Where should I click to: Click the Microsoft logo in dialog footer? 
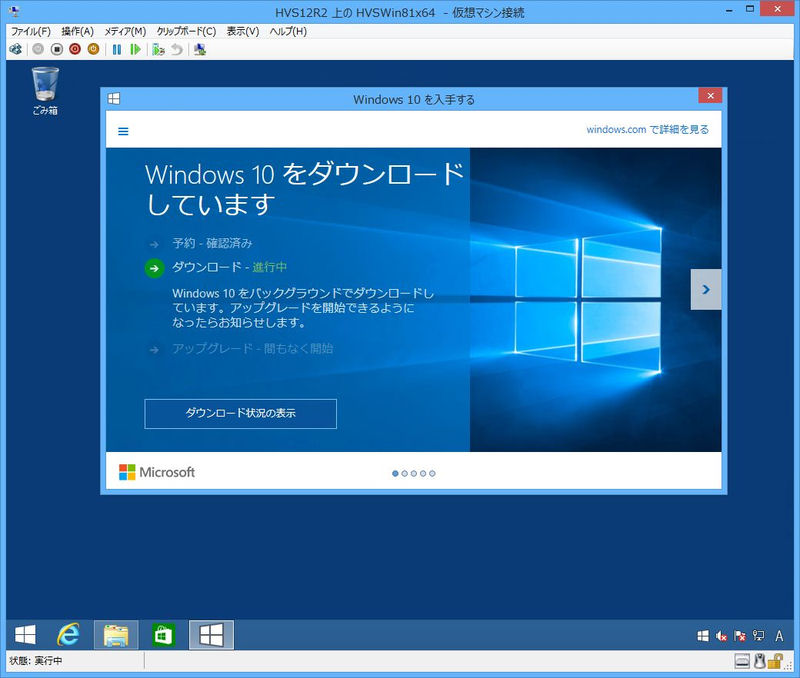157,472
